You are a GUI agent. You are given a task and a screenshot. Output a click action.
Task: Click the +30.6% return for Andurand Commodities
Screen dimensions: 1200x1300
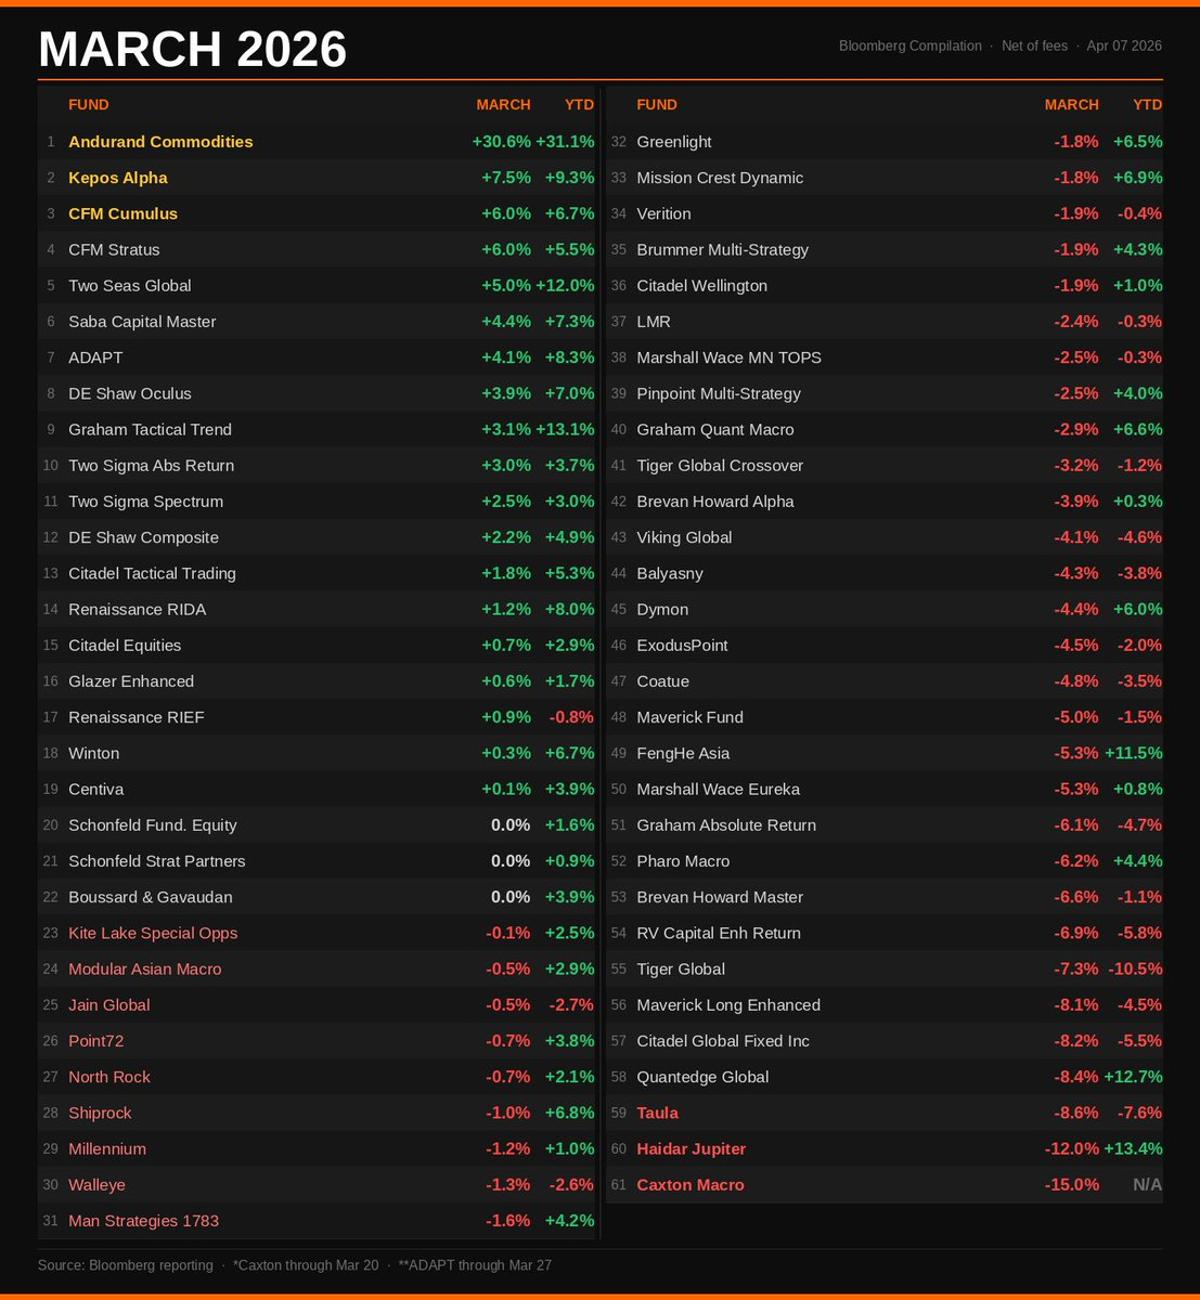click(x=502, y=141)
